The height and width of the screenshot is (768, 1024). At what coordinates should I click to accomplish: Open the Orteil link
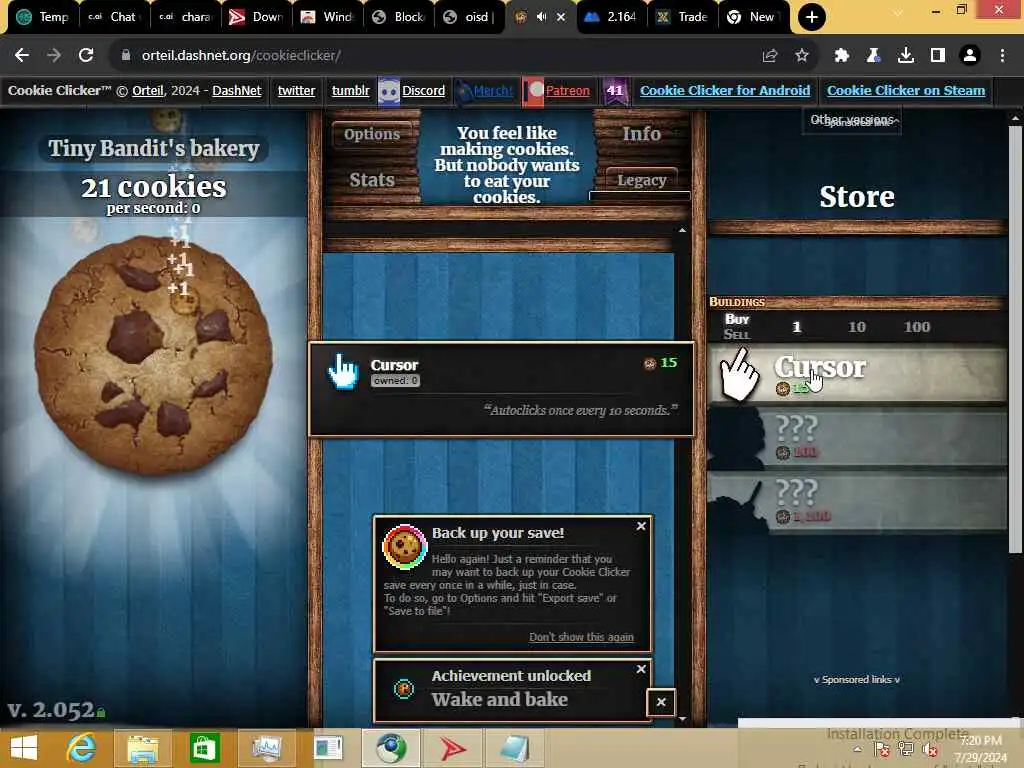148,91
